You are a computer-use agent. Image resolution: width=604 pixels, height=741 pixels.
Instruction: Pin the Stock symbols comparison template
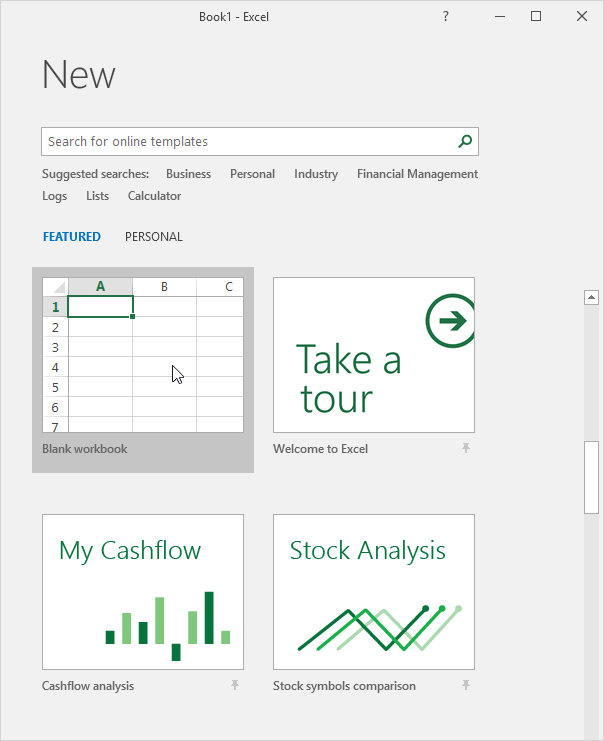pyautogui.click(x=466, y=686)
